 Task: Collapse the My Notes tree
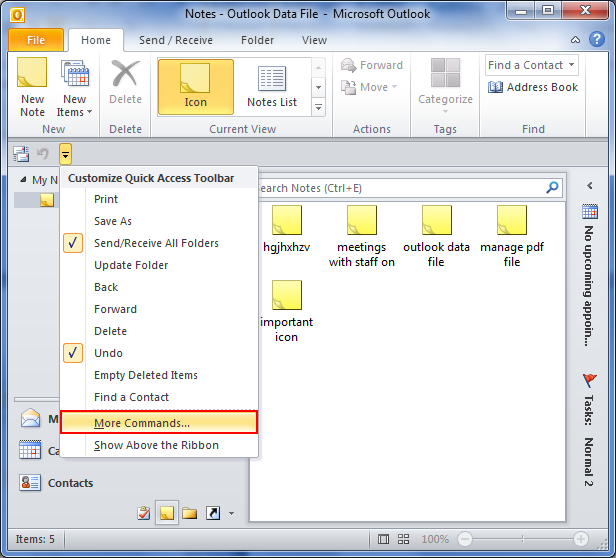click(23, 180)
